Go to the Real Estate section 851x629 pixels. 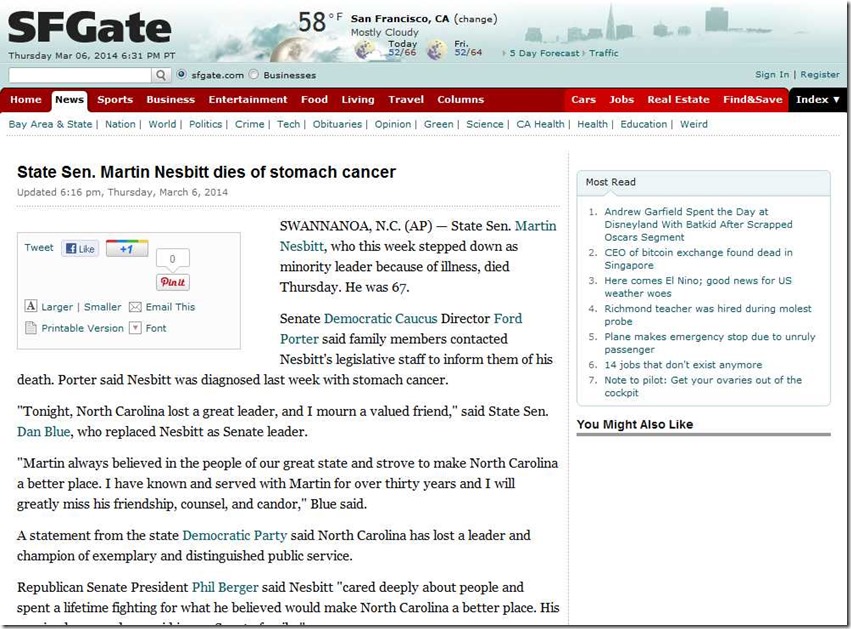click(679, 100)
